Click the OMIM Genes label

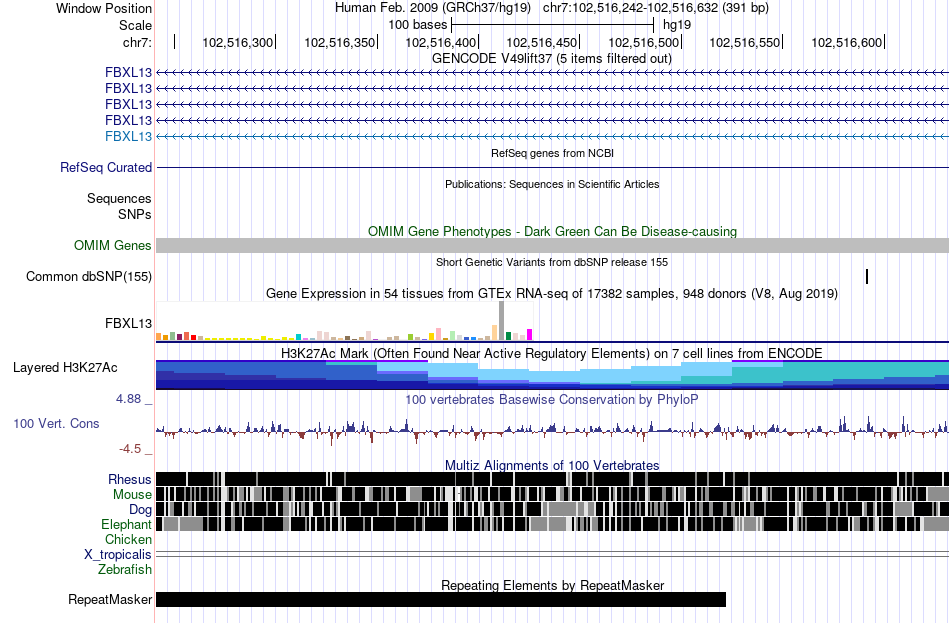point(113,245)
